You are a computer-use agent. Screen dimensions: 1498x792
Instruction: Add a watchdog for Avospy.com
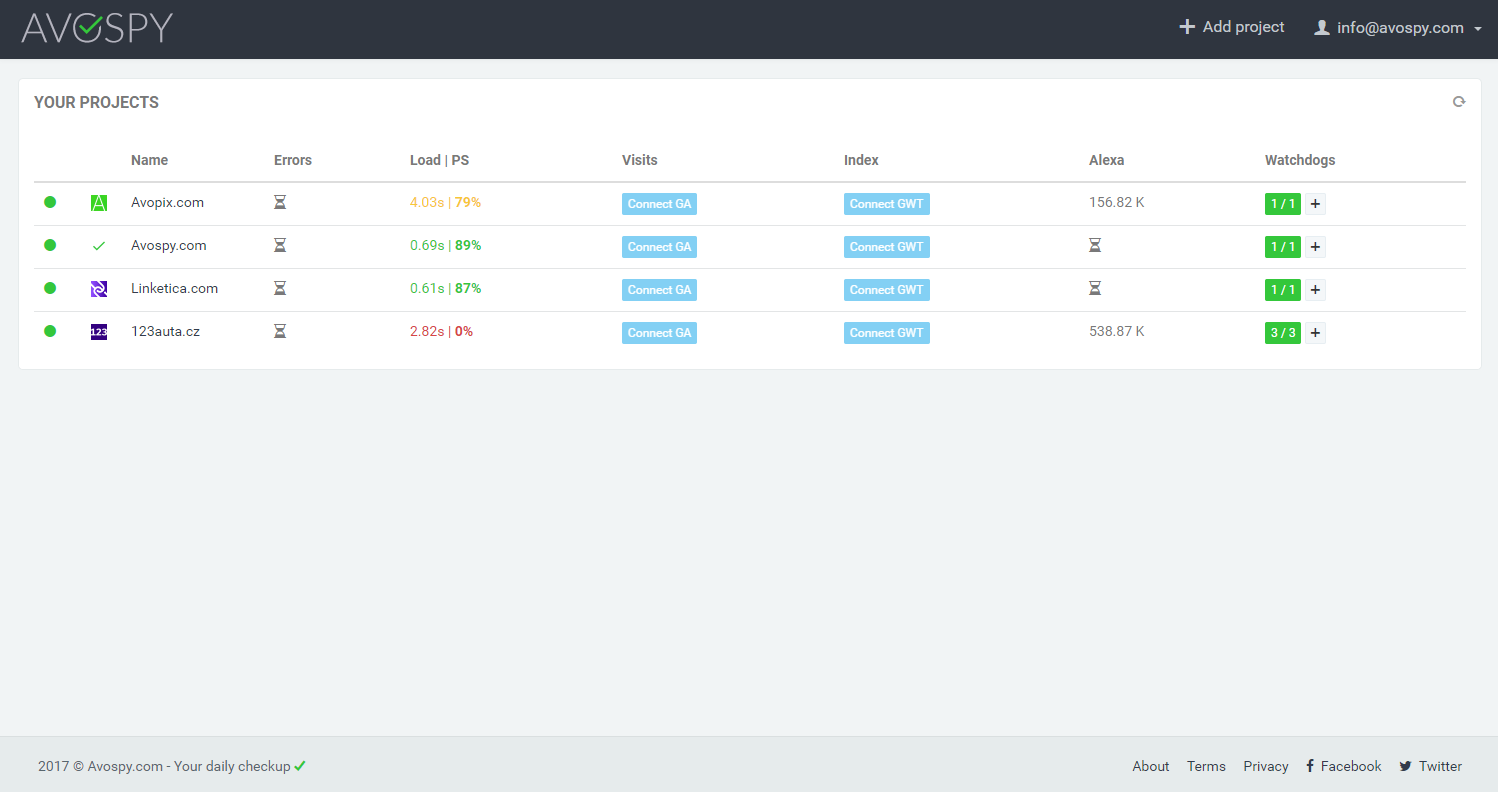click(x=1315, y=247)
